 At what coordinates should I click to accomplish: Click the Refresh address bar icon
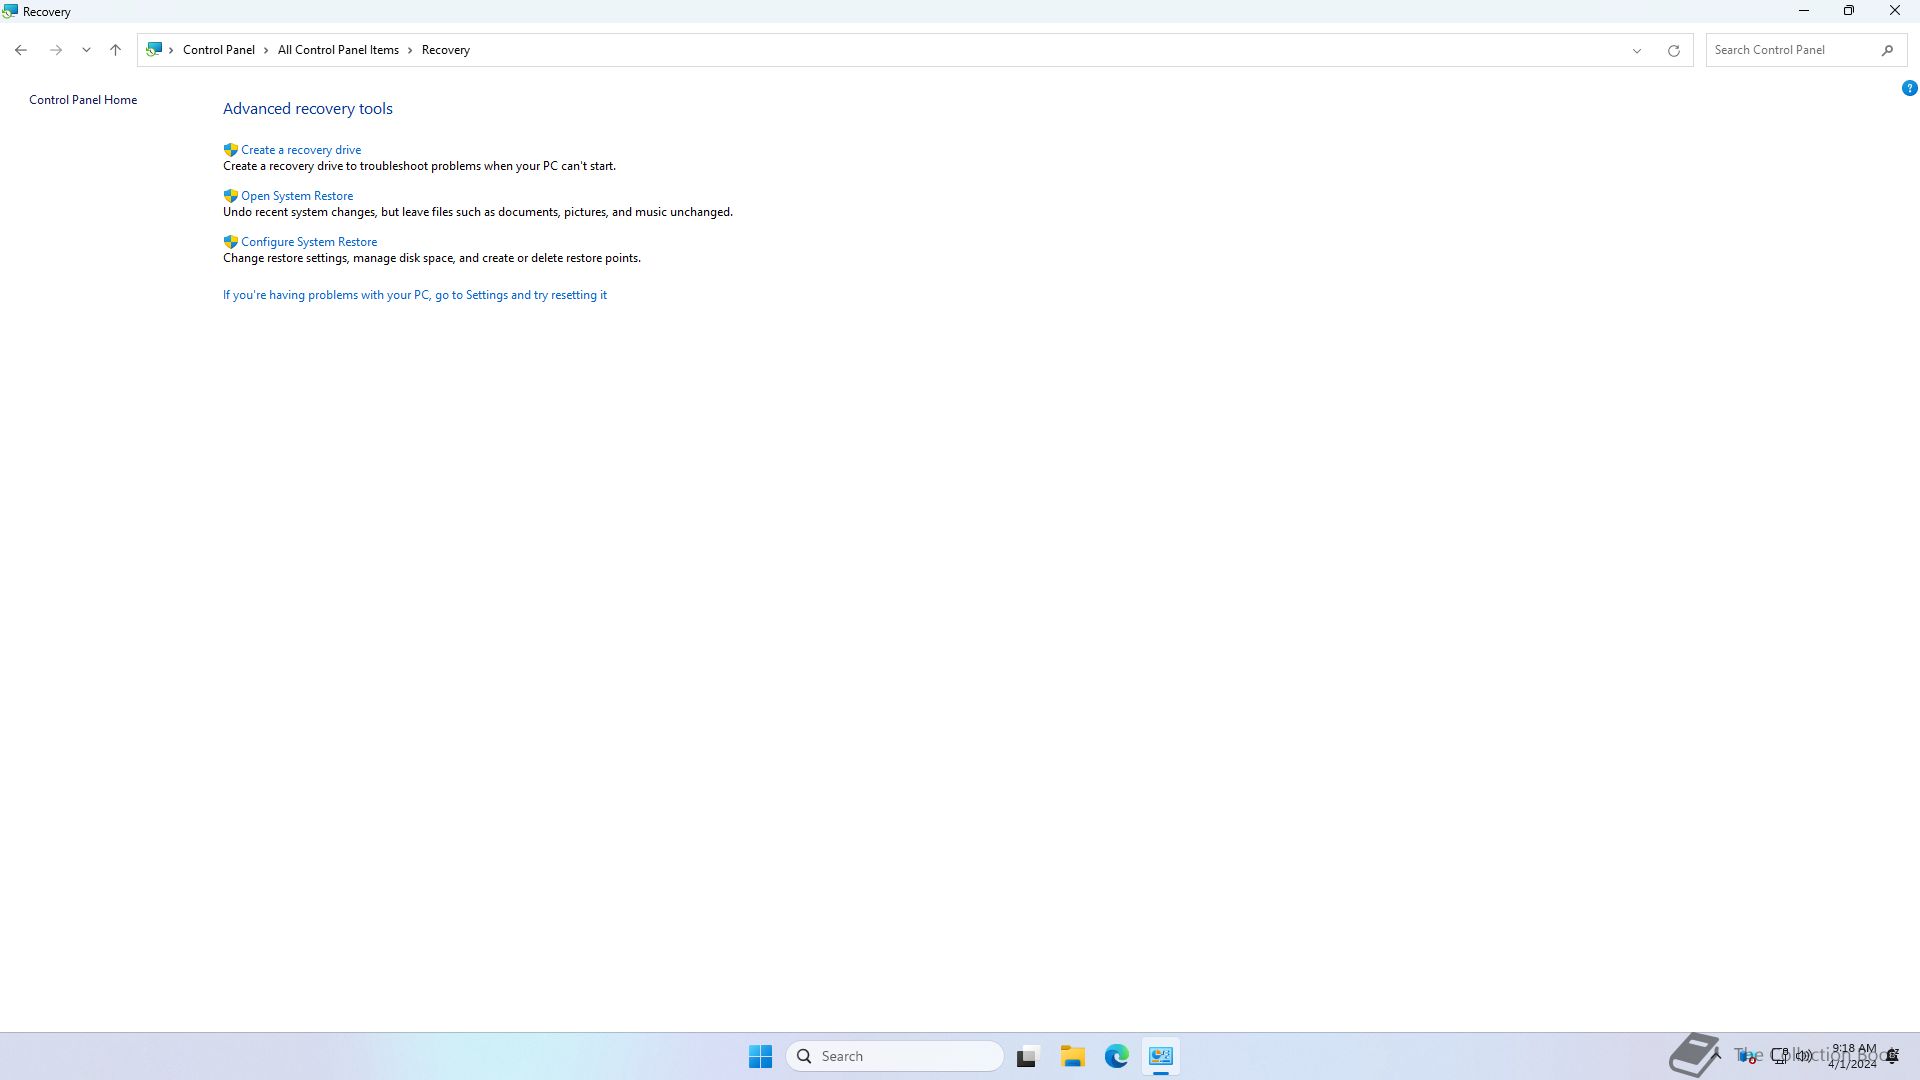(1673, 50)
